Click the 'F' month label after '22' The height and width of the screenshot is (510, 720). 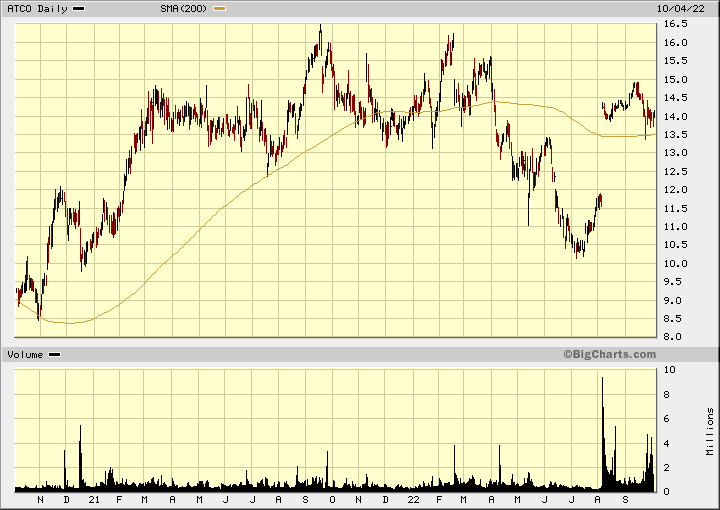(439, 500)
